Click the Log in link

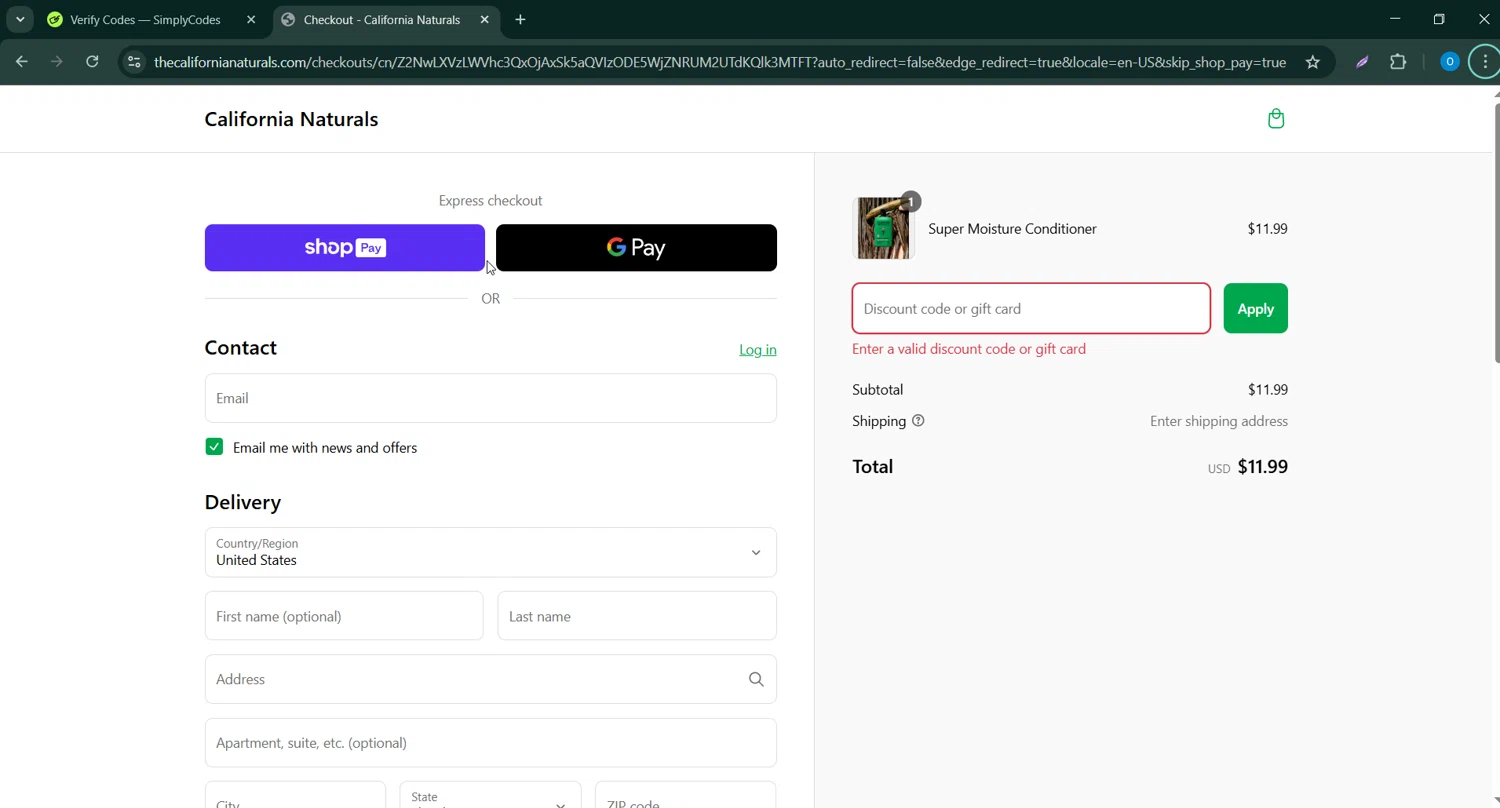(x=758, y=349)
